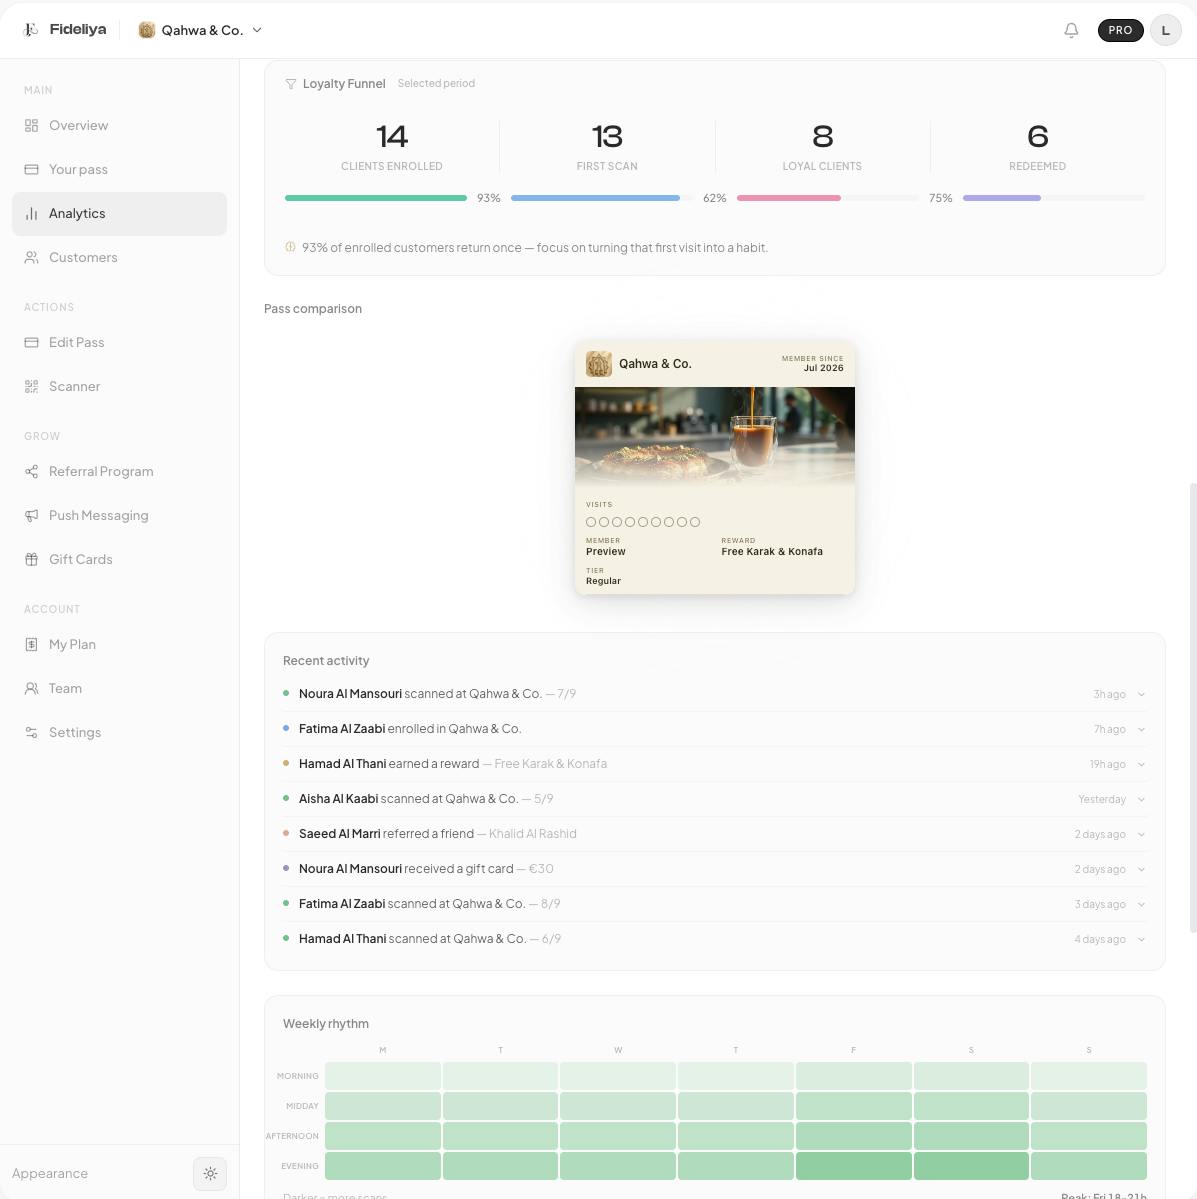
Task: Click the green Clients Enrolled progress bar
Action: pyautogui.click(x=376, y=198)
